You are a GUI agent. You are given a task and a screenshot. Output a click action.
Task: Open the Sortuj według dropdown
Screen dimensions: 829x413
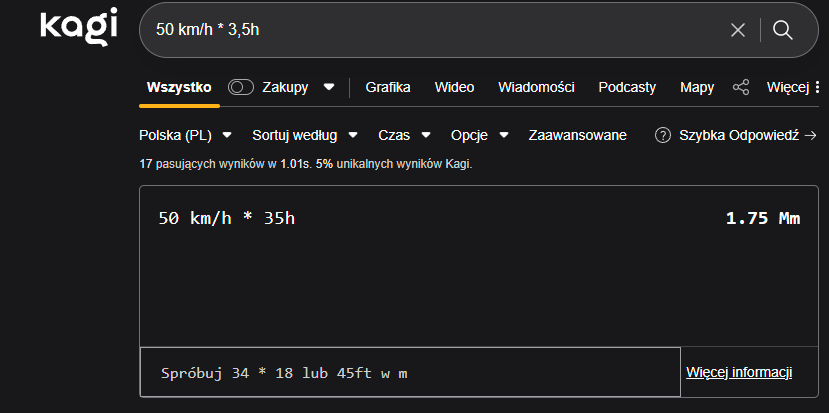click(303, 135)
